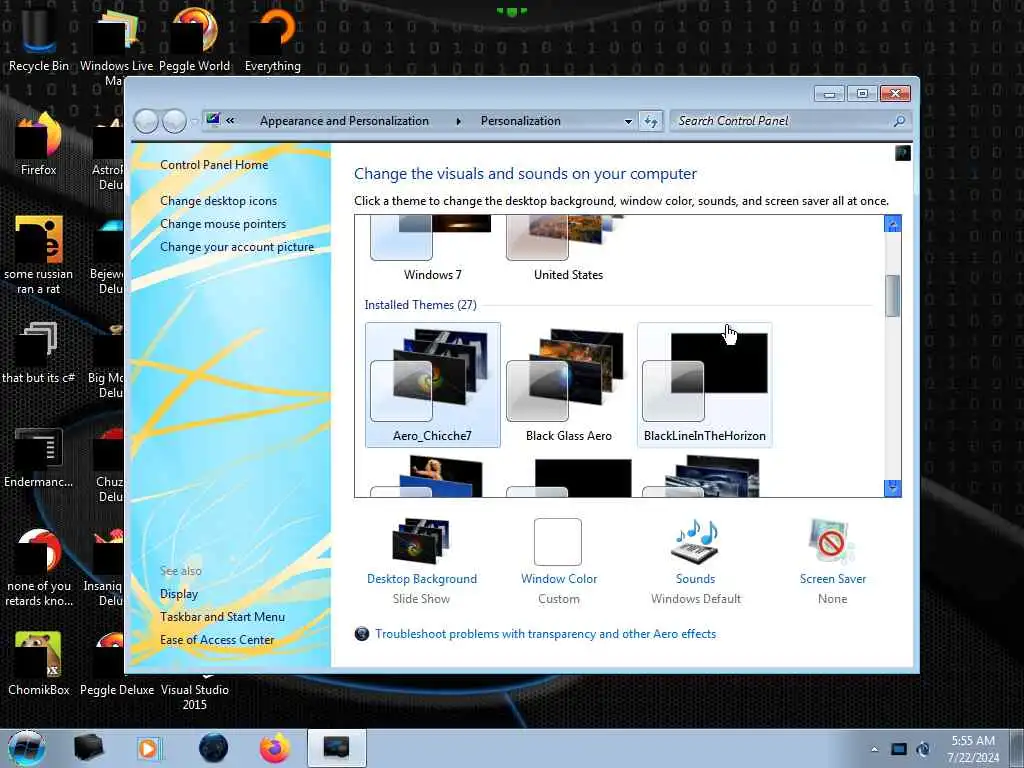
Task: Select the BlackLineInTheHorizon theme
Action: (705, 385)
